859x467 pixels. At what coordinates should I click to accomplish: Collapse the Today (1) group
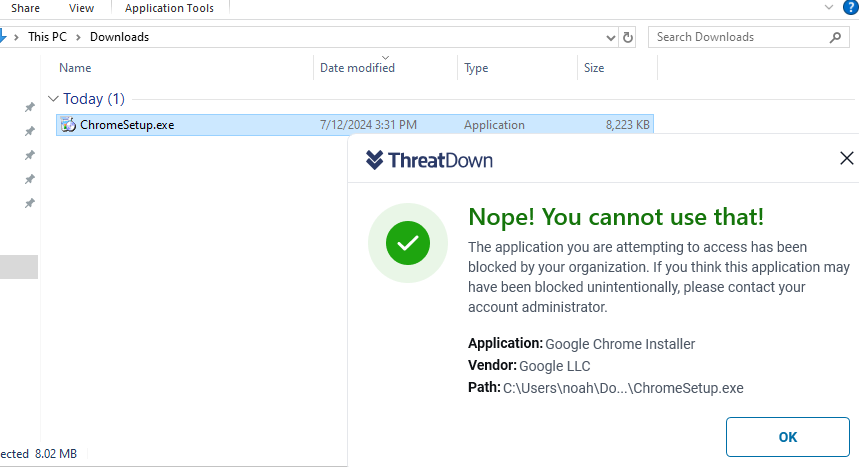(x=53, y=99)
